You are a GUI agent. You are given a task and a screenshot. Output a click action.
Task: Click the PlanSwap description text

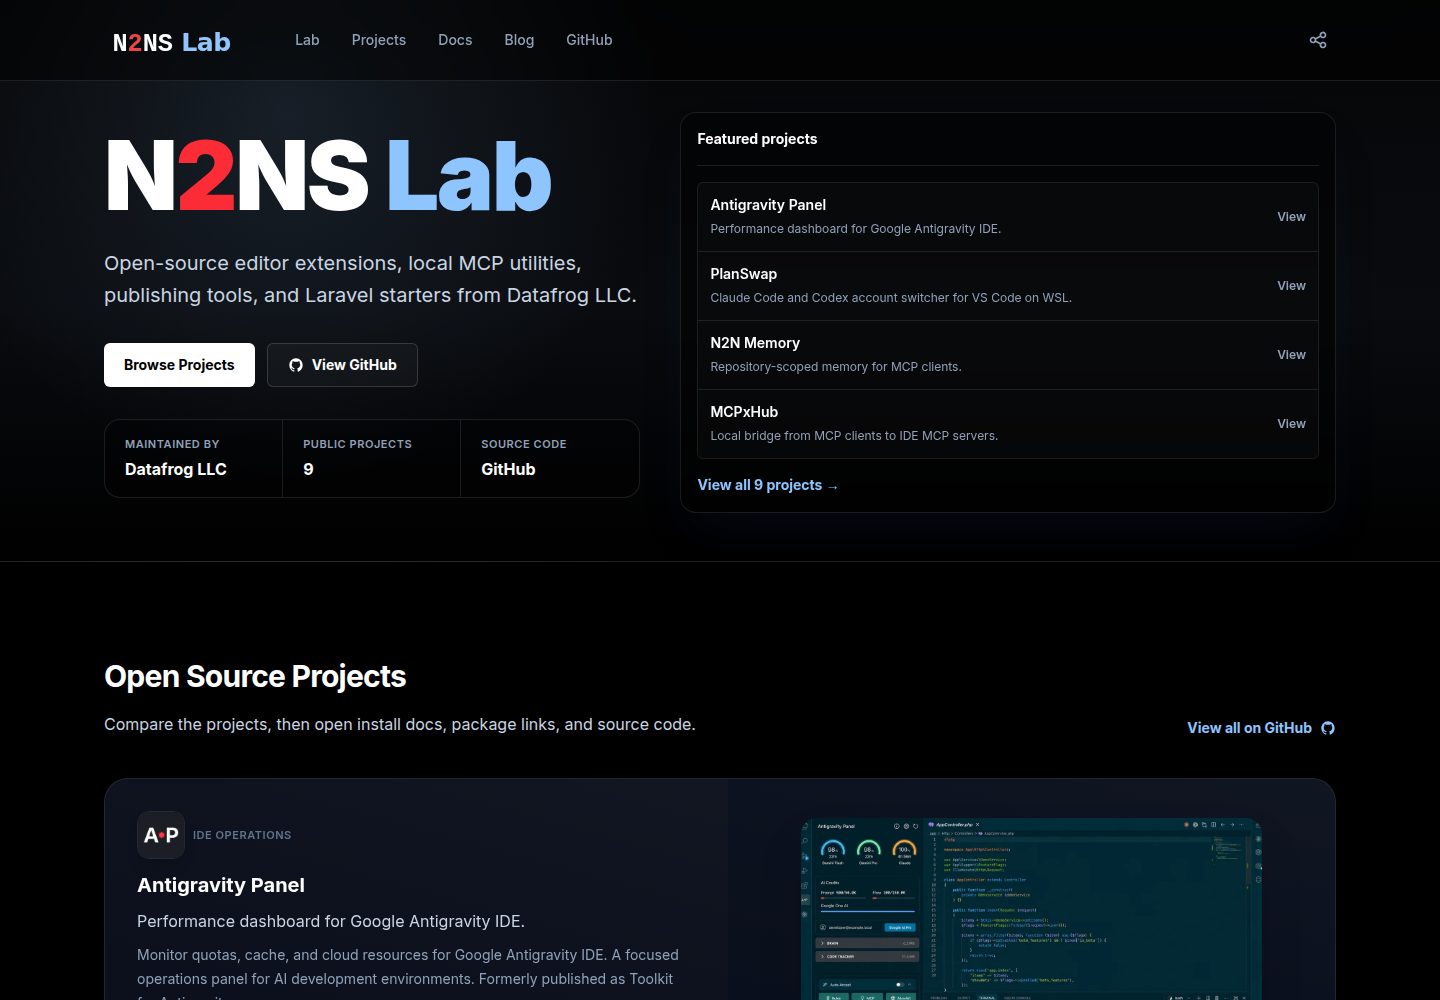point(891,298)
